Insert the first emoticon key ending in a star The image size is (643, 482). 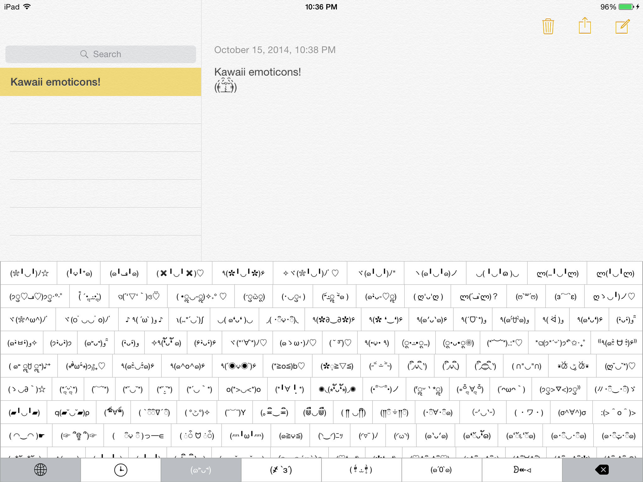(29, 273)
